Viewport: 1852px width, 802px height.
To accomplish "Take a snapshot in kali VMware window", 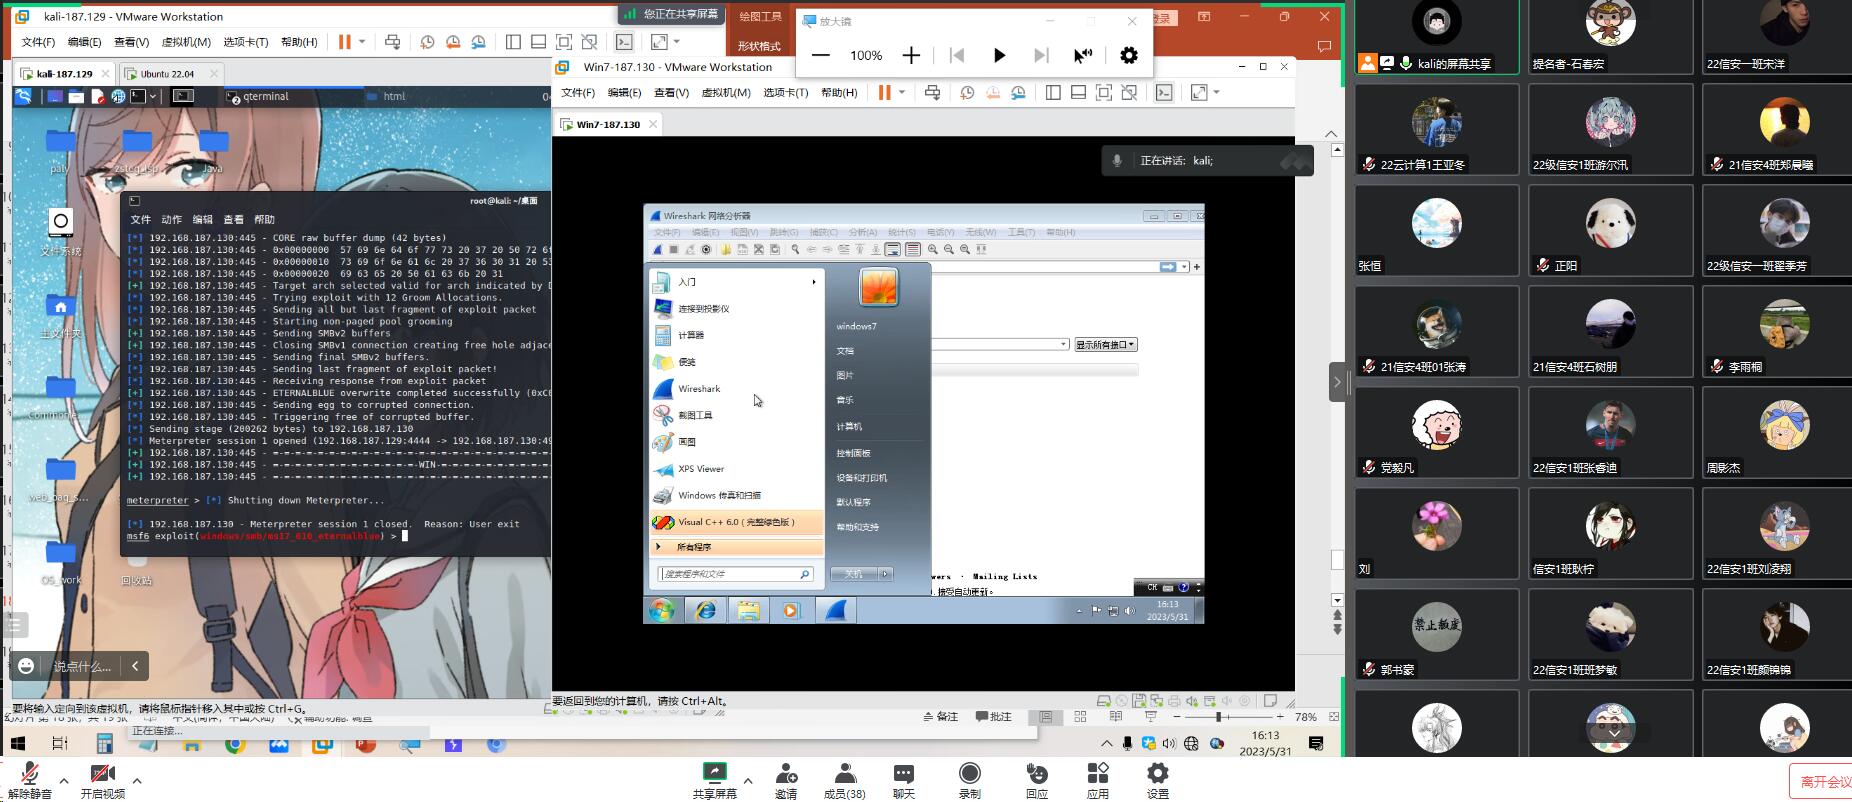I will coord(427,42).
